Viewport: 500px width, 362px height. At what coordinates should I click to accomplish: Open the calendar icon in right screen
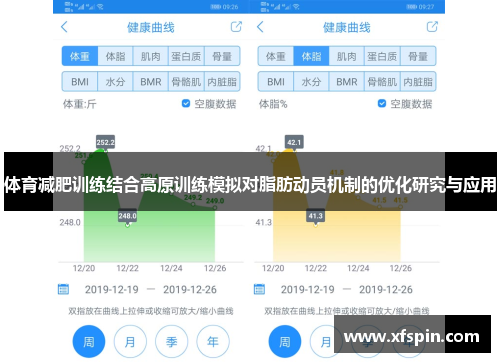(x=259, y=289)
